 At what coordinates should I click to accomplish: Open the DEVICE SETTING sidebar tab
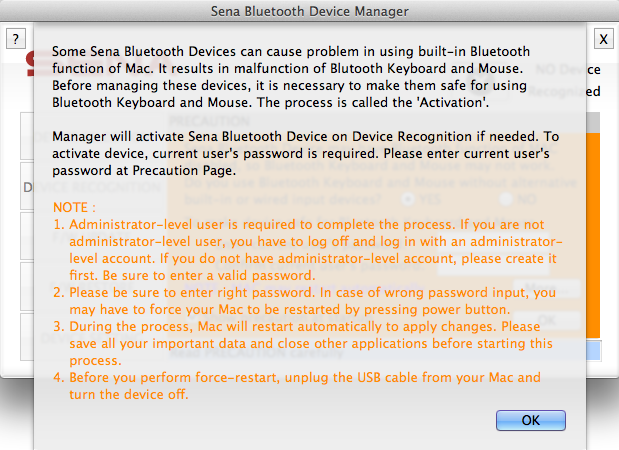point(93,338)
